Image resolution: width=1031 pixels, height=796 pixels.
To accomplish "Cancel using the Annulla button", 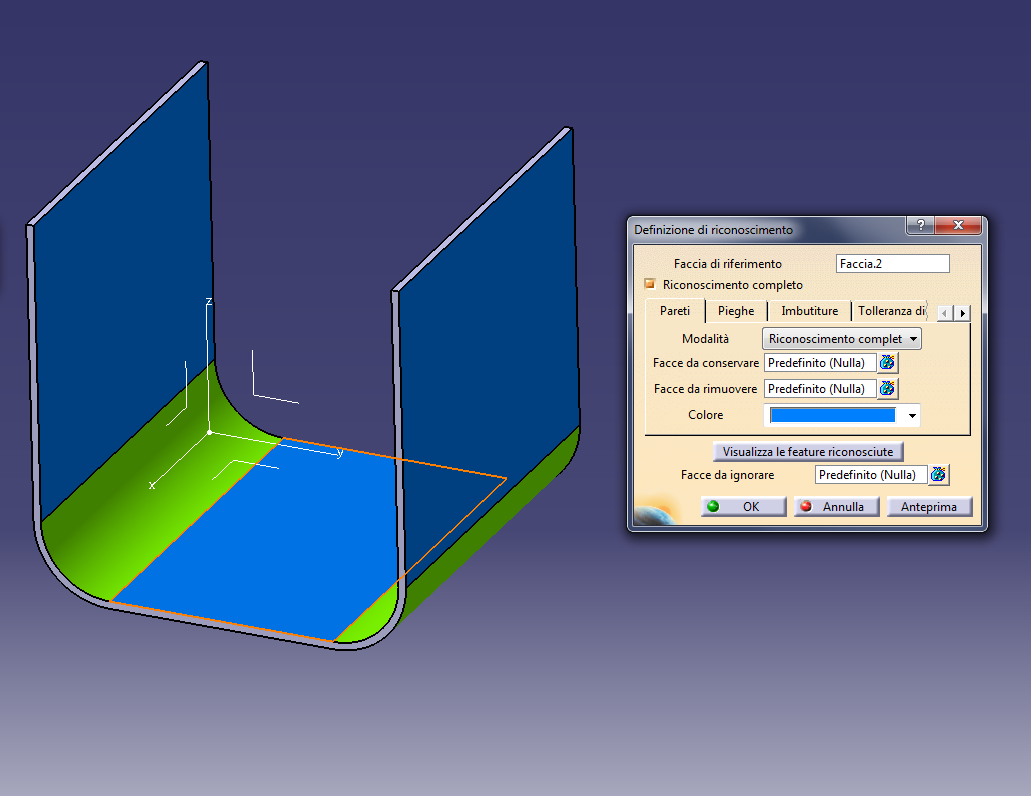I will pos(836,506).
